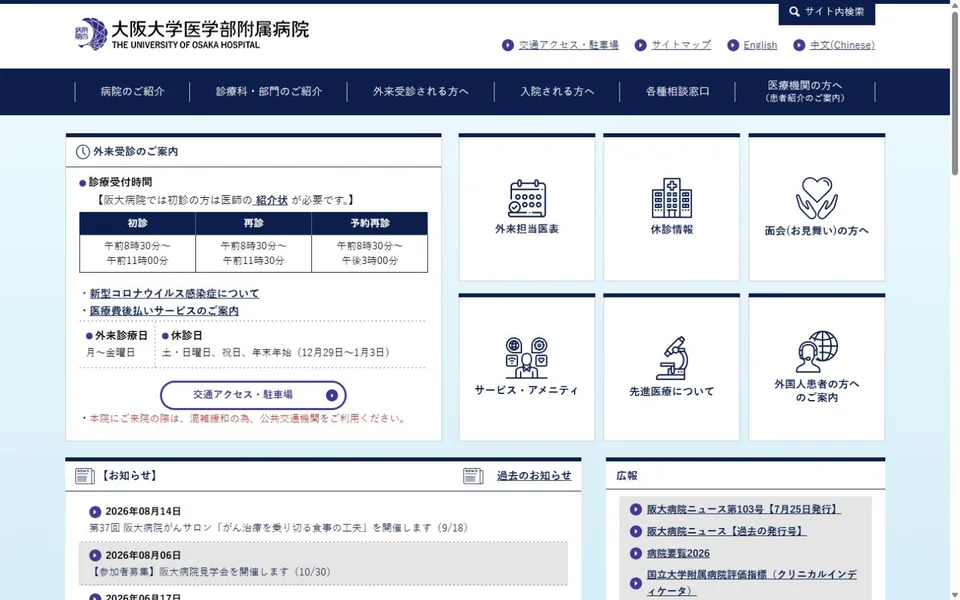Viewport: 960px width, 600px height.
Task: Switch to the 中文(Chinese) site
Action: tap(842, 45)
